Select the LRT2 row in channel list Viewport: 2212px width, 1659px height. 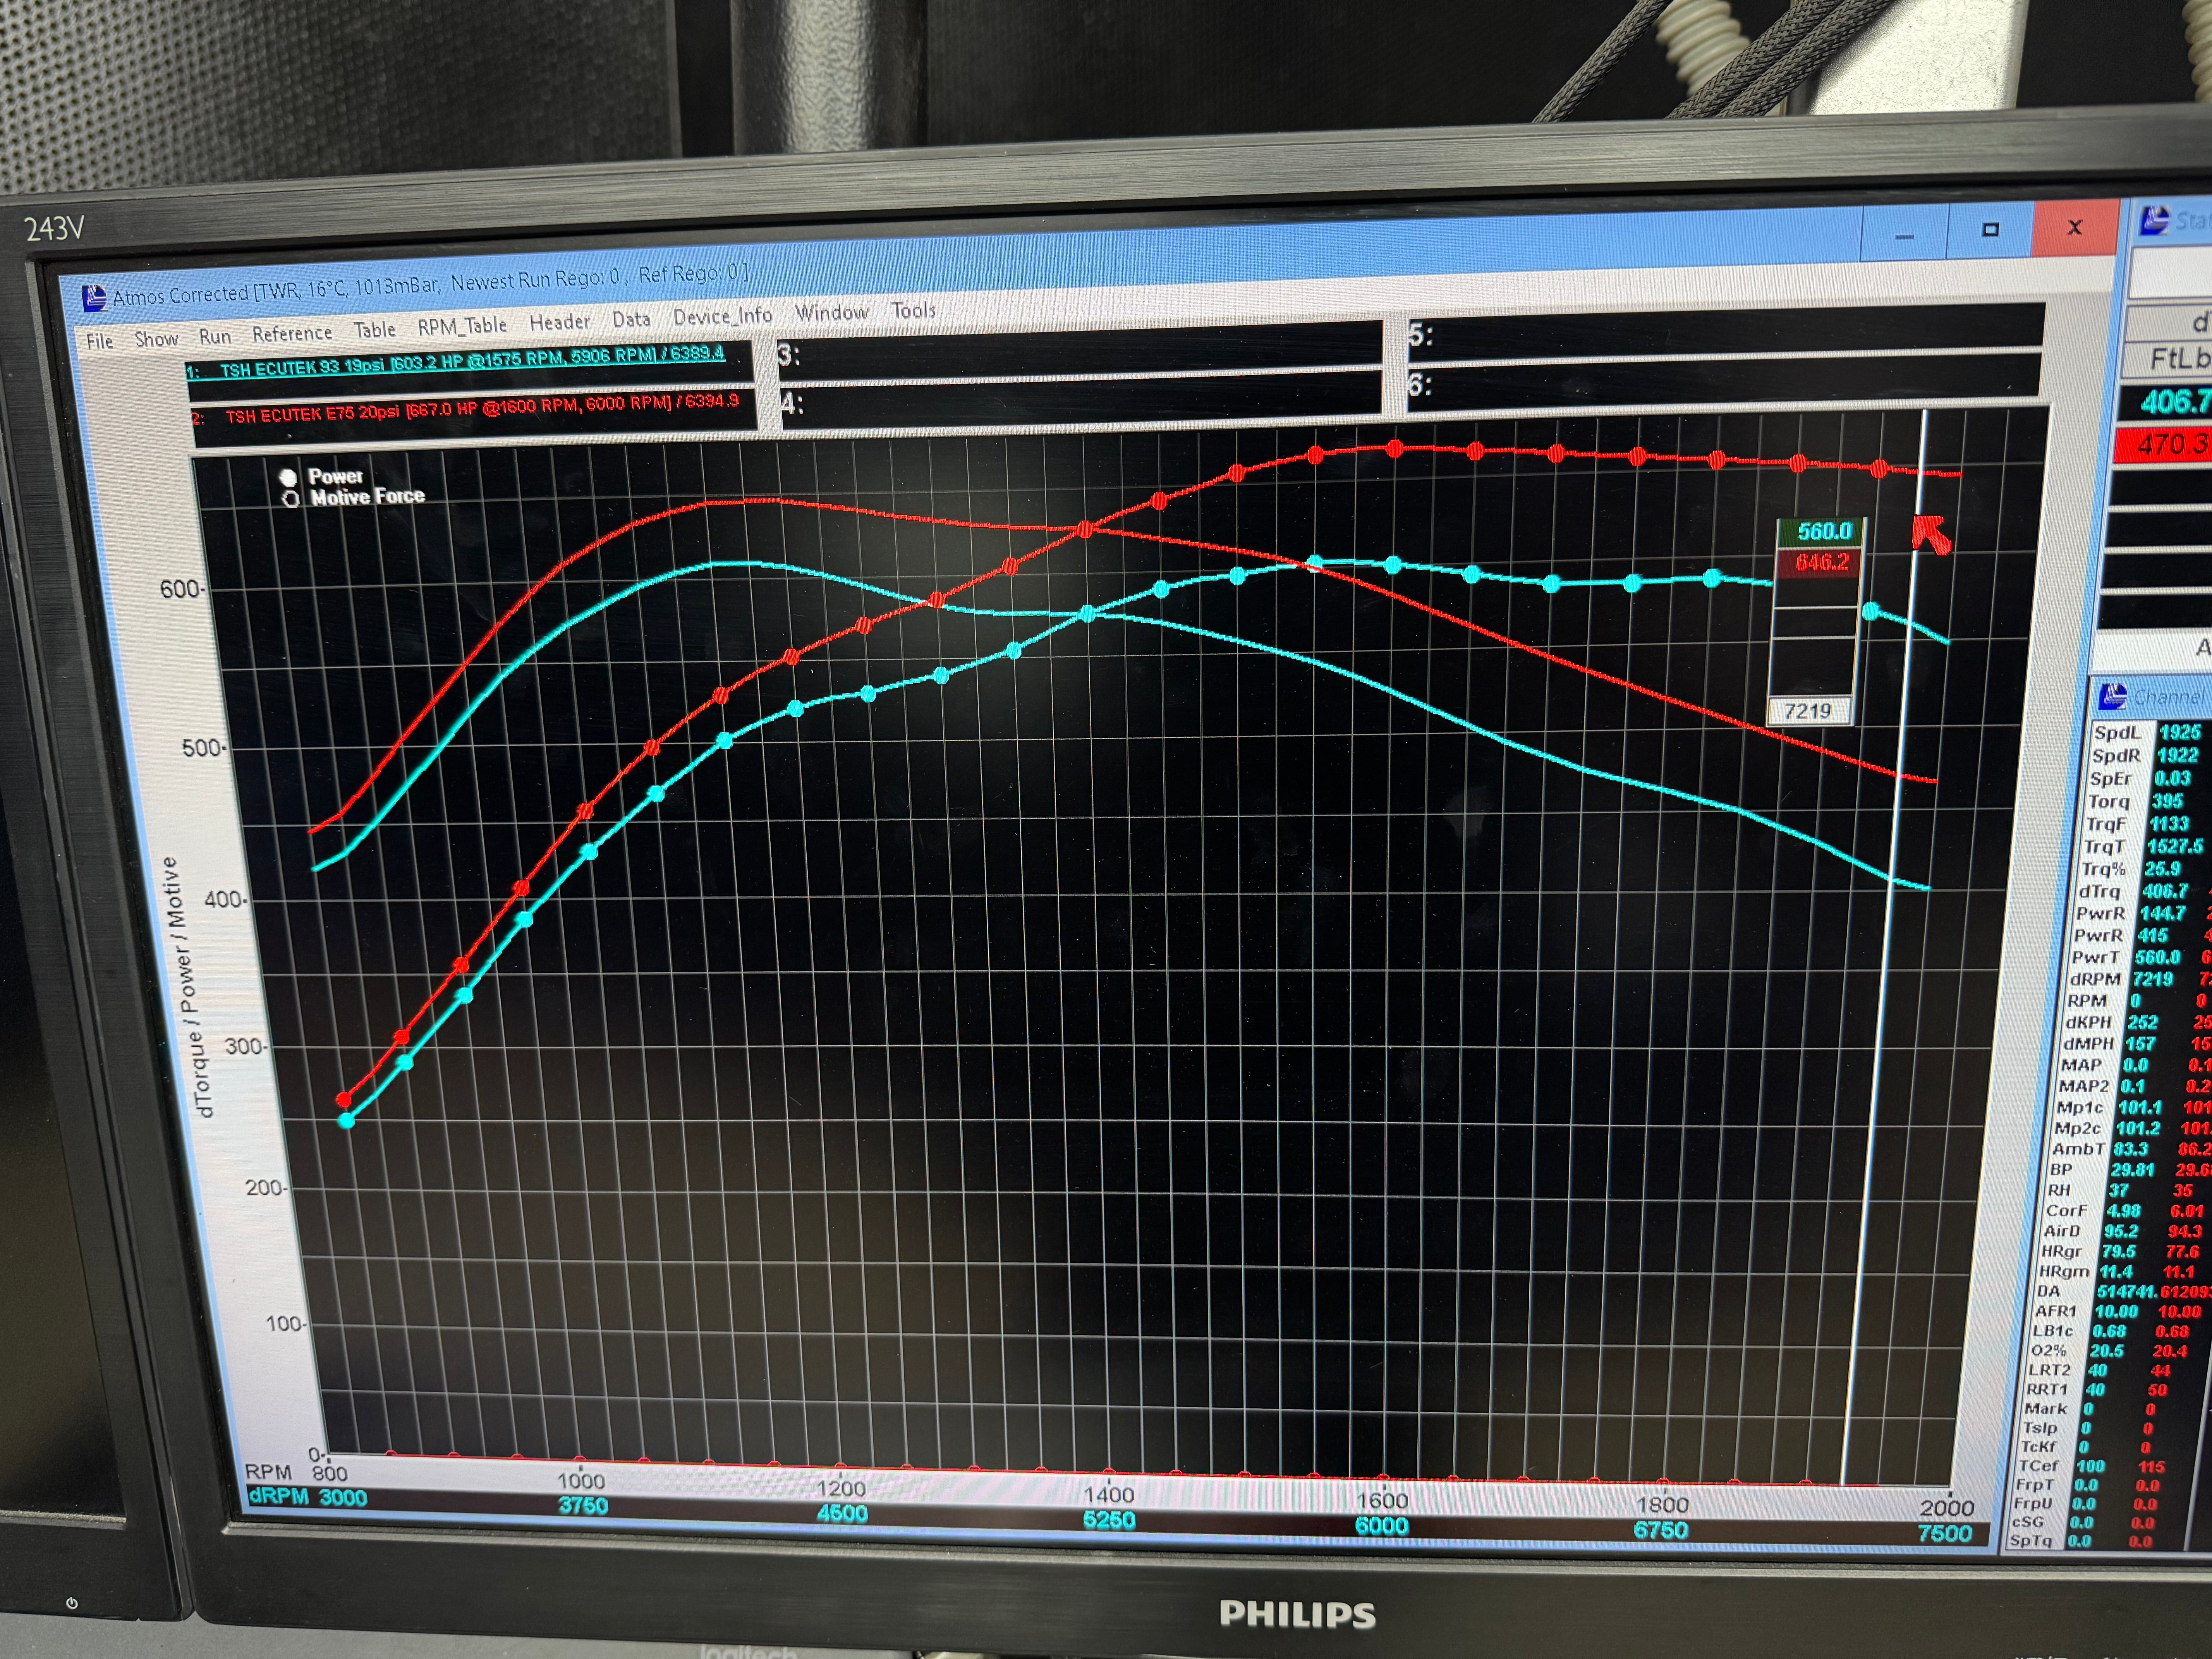(x=2119, y=1370)
